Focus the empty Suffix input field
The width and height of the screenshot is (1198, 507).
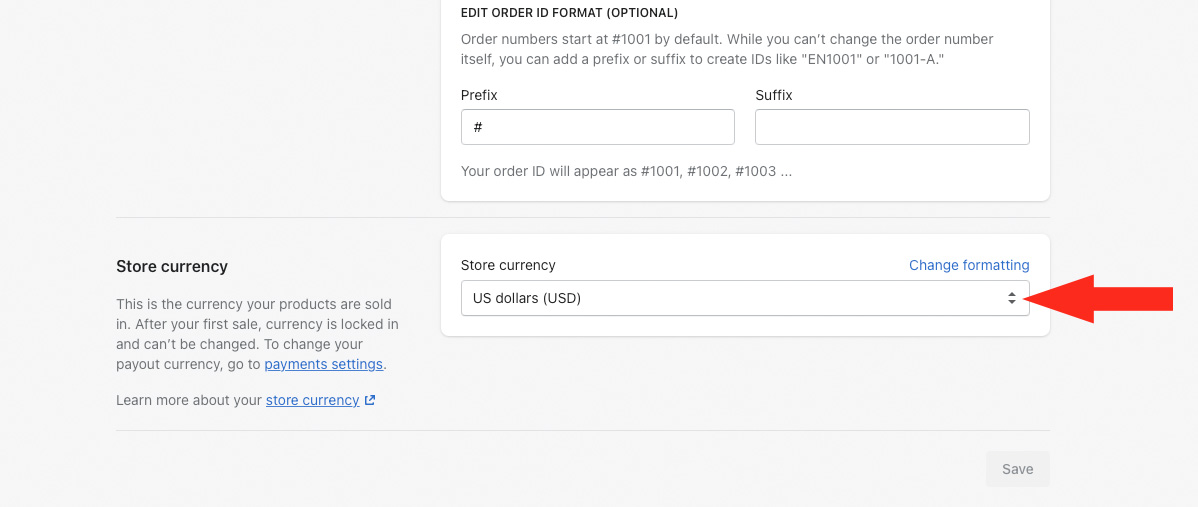tap(892, 127)
